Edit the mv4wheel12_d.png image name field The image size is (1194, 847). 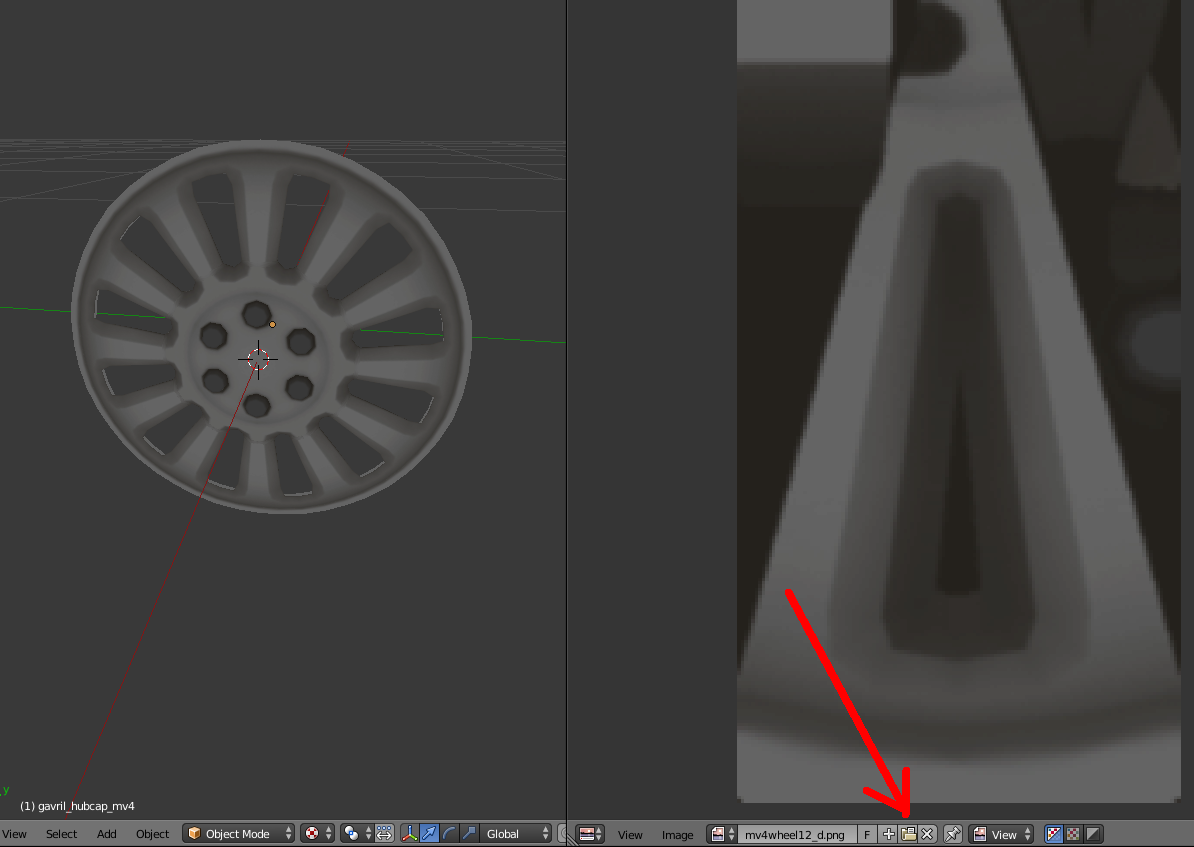pyautogui.click(x=797, y=834)
